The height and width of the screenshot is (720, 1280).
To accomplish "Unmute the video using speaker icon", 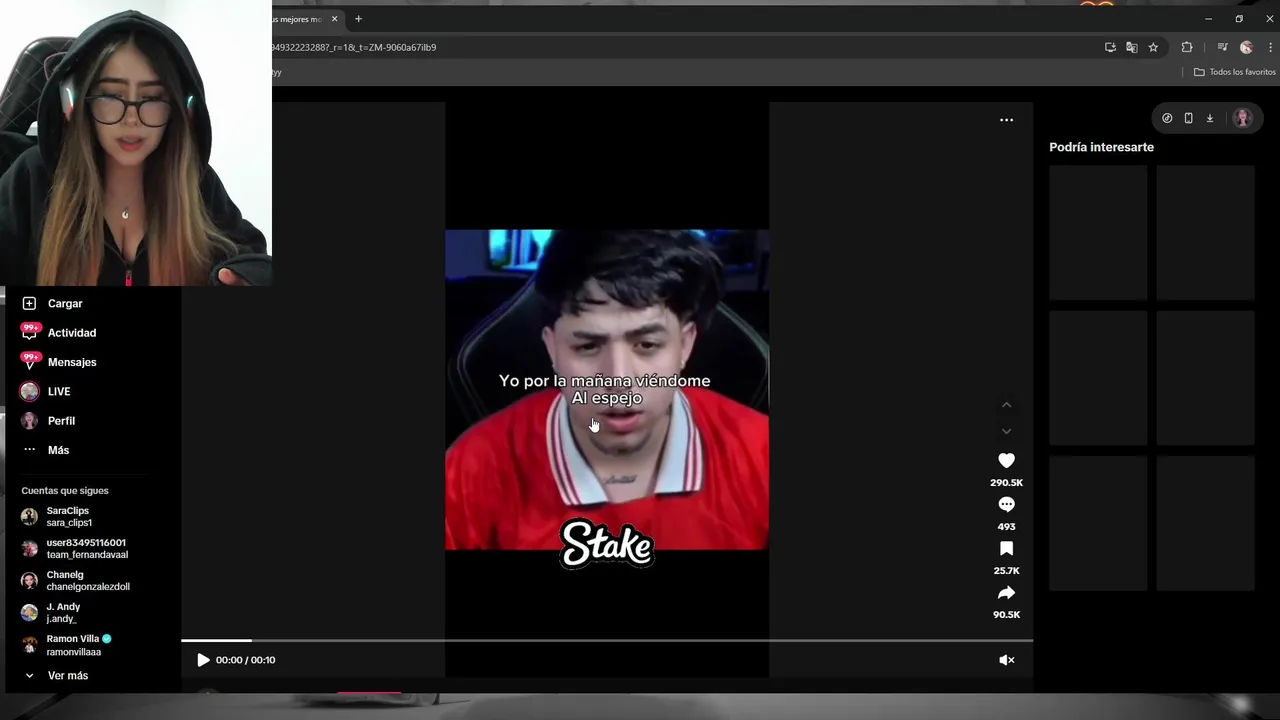I will point(1006,660).
